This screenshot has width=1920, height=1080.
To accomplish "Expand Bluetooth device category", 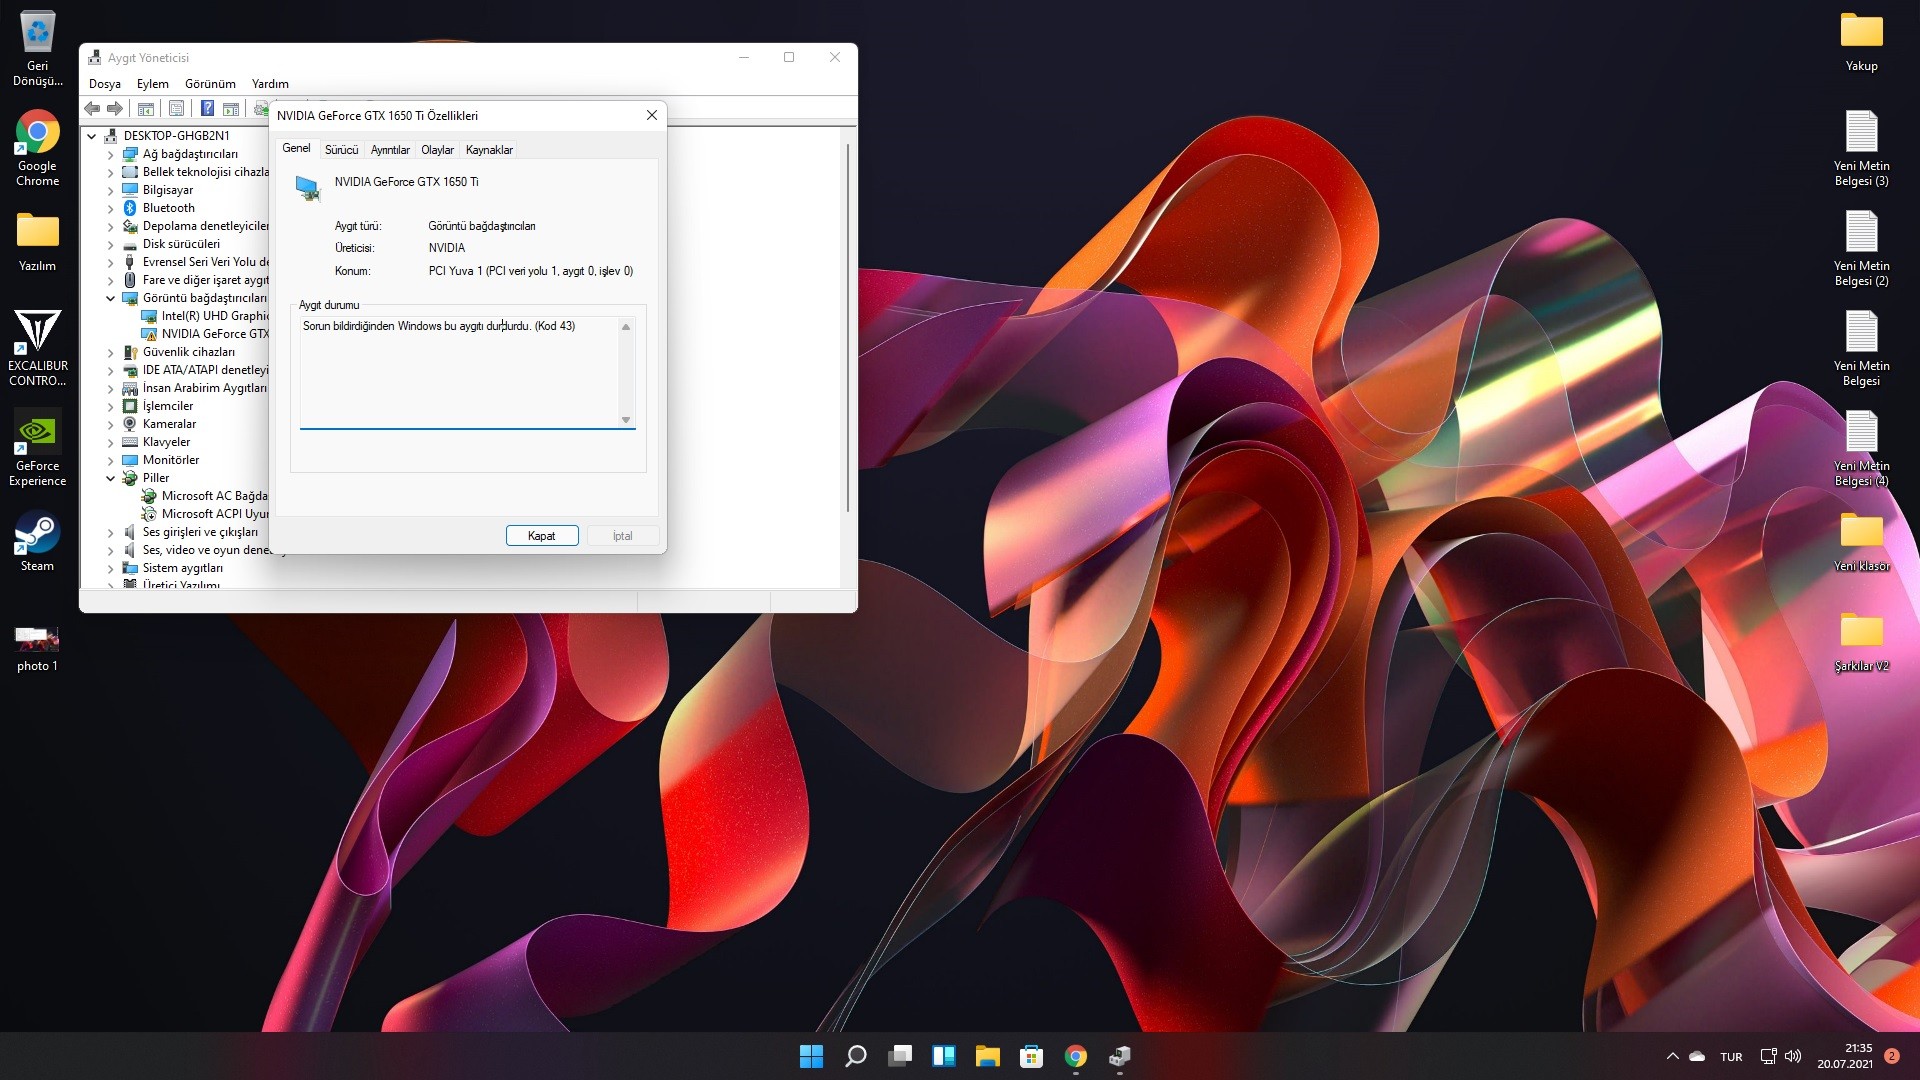I will coord(111,208).
